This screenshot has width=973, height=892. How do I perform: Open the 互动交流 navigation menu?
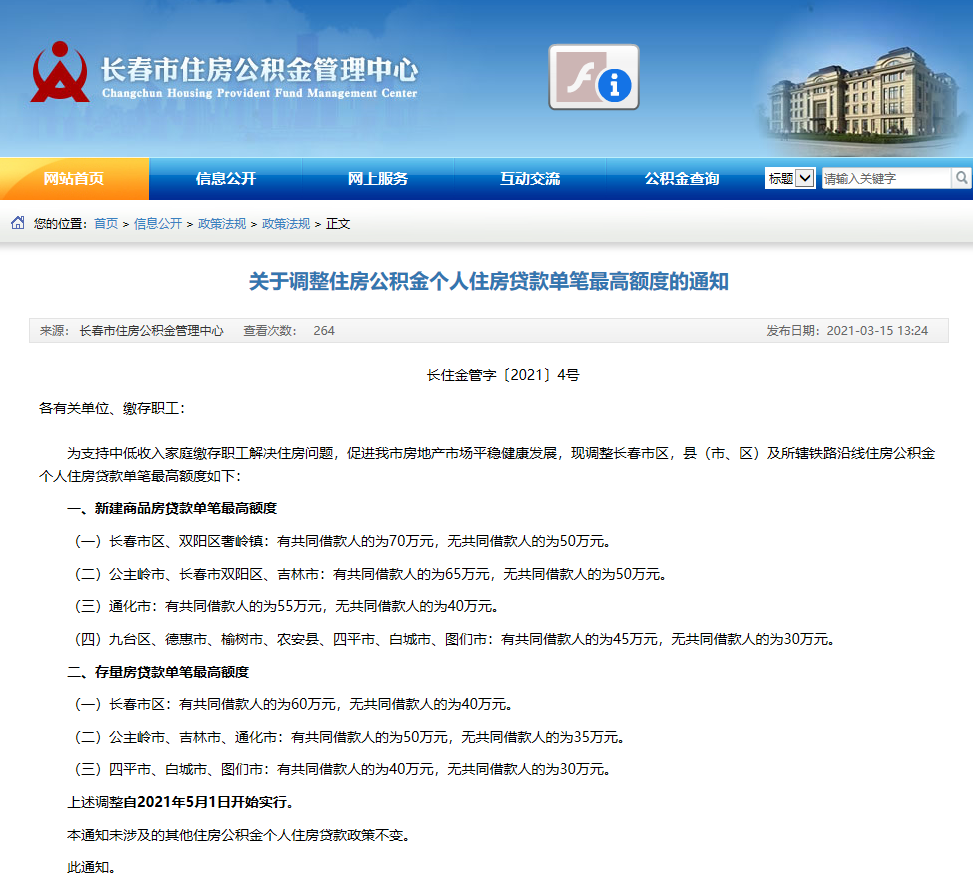(x=528, y=177)
